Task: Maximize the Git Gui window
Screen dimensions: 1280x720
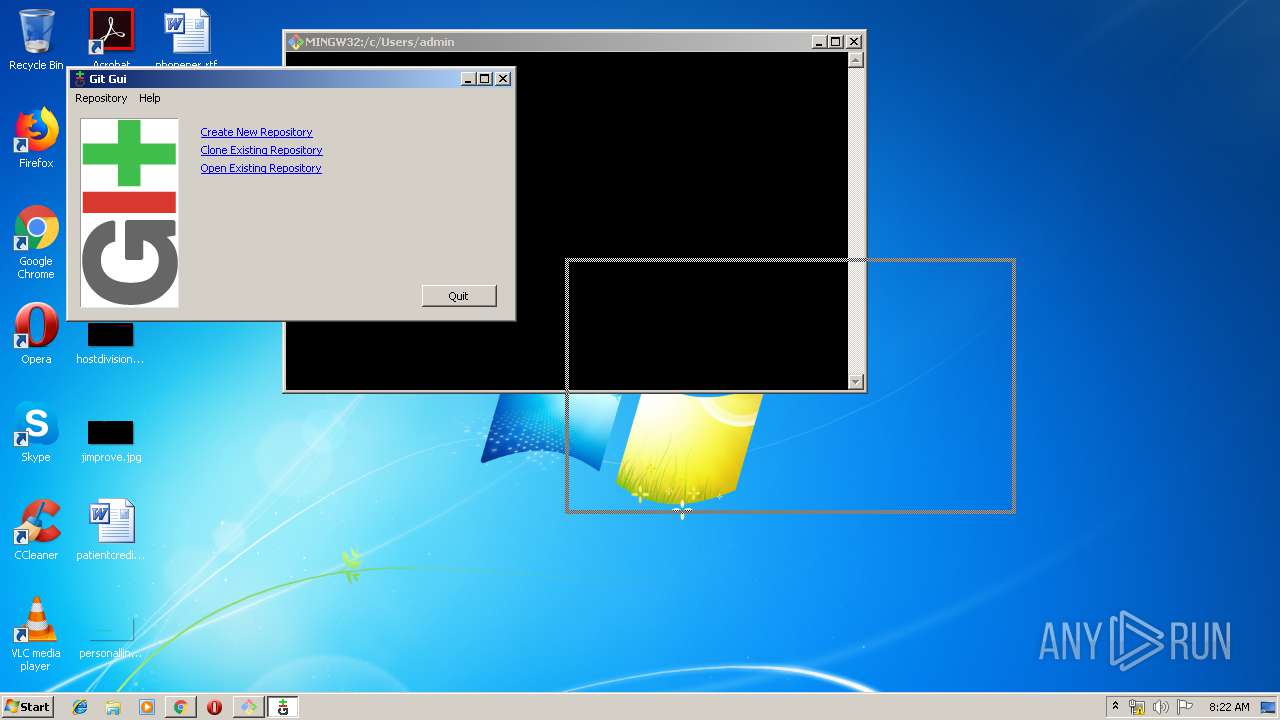Action: (x=485, y=79)
